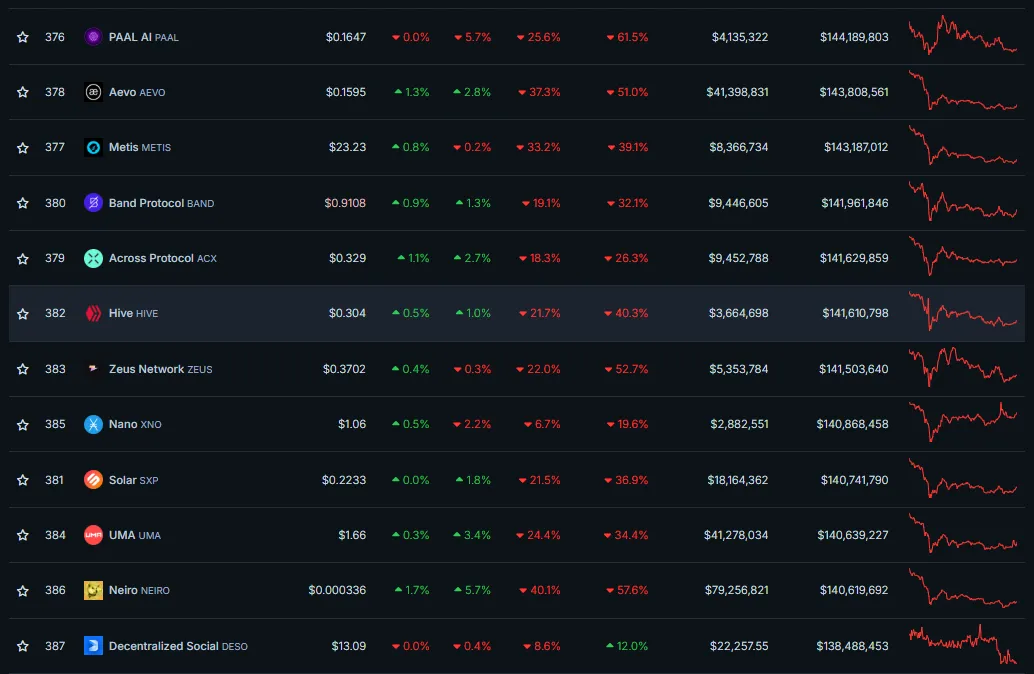View Metis 7-day sparkline chart
This screenshot has width=1034, height=674.
pos(963,146)
